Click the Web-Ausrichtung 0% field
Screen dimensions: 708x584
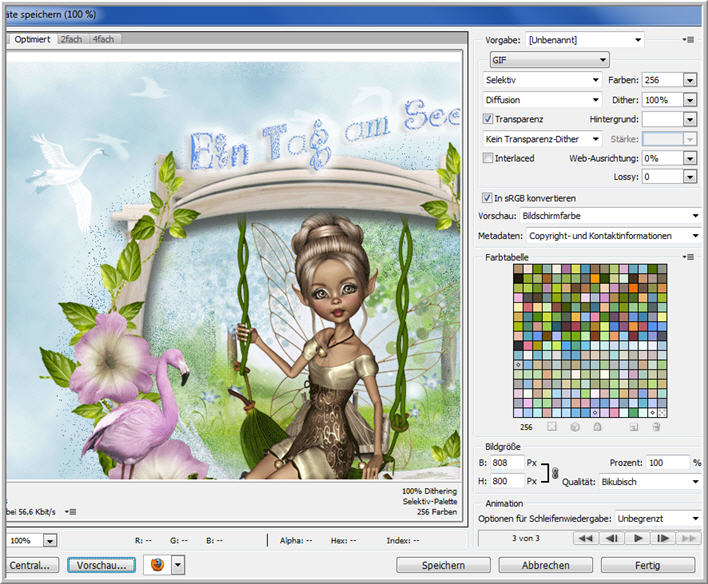[662, 158]
